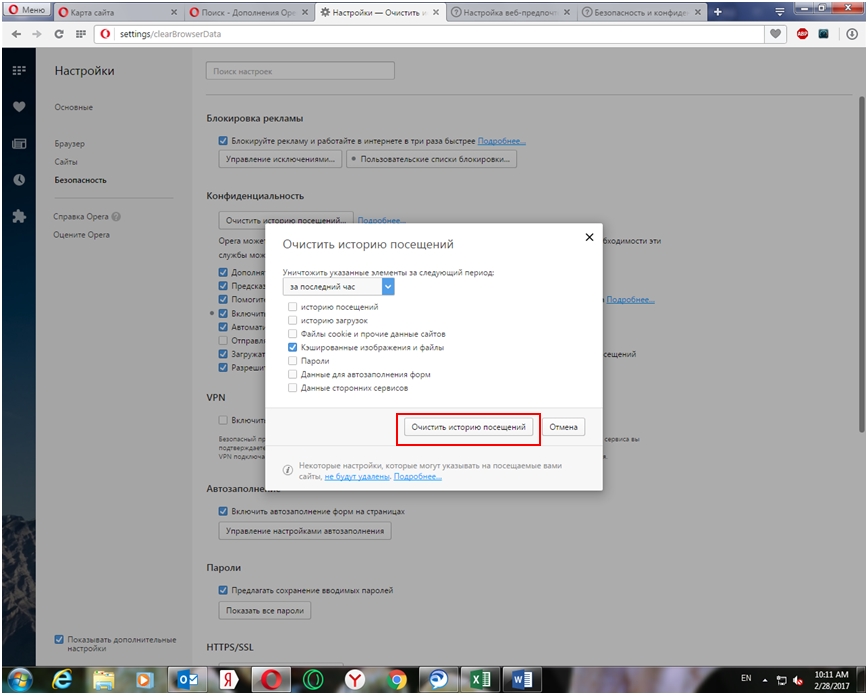
Task: Open new tab with plus button
Action: 718,12
